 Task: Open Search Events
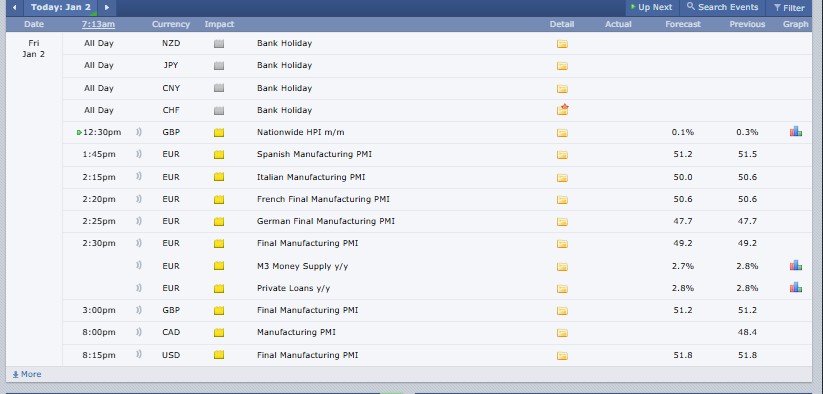click(722, 7)
